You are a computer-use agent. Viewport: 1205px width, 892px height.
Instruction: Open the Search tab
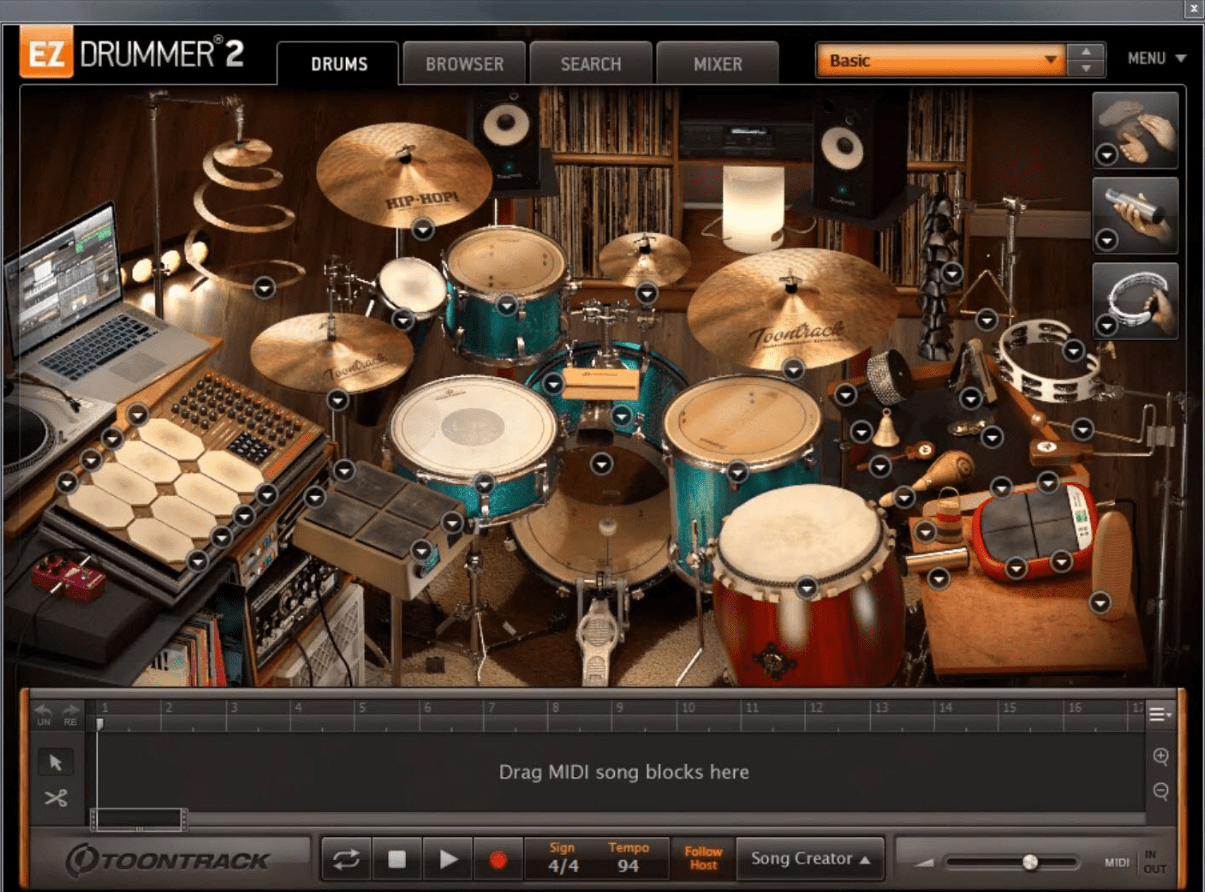[591, 64]
